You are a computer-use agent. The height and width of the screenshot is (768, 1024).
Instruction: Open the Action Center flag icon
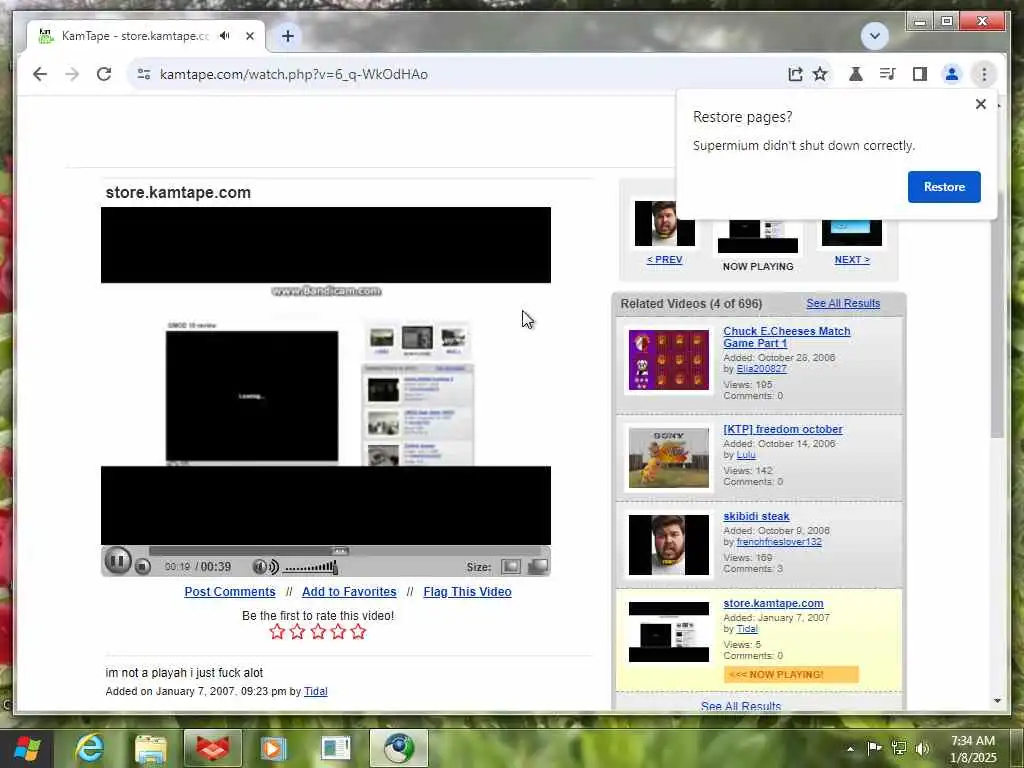click(x=874, y=748)
